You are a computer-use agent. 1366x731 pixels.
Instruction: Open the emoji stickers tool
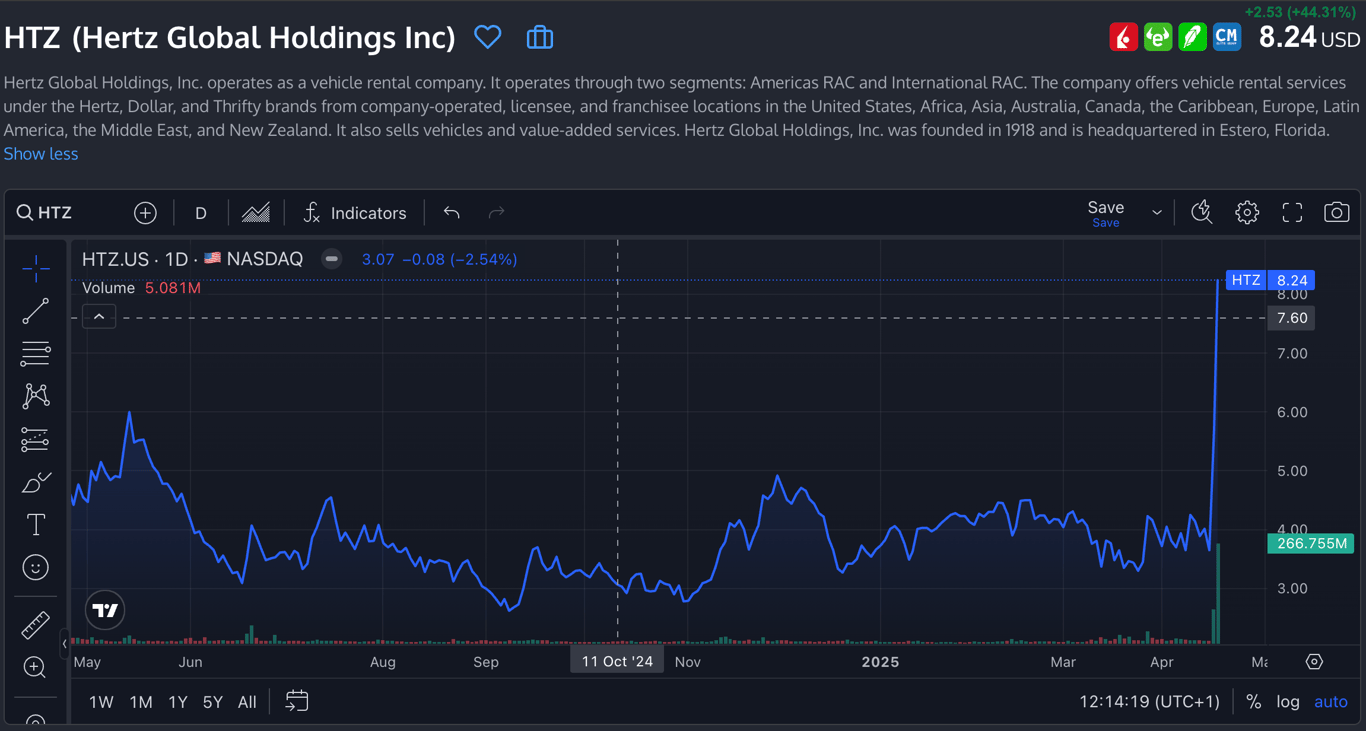tap(36, 568)
